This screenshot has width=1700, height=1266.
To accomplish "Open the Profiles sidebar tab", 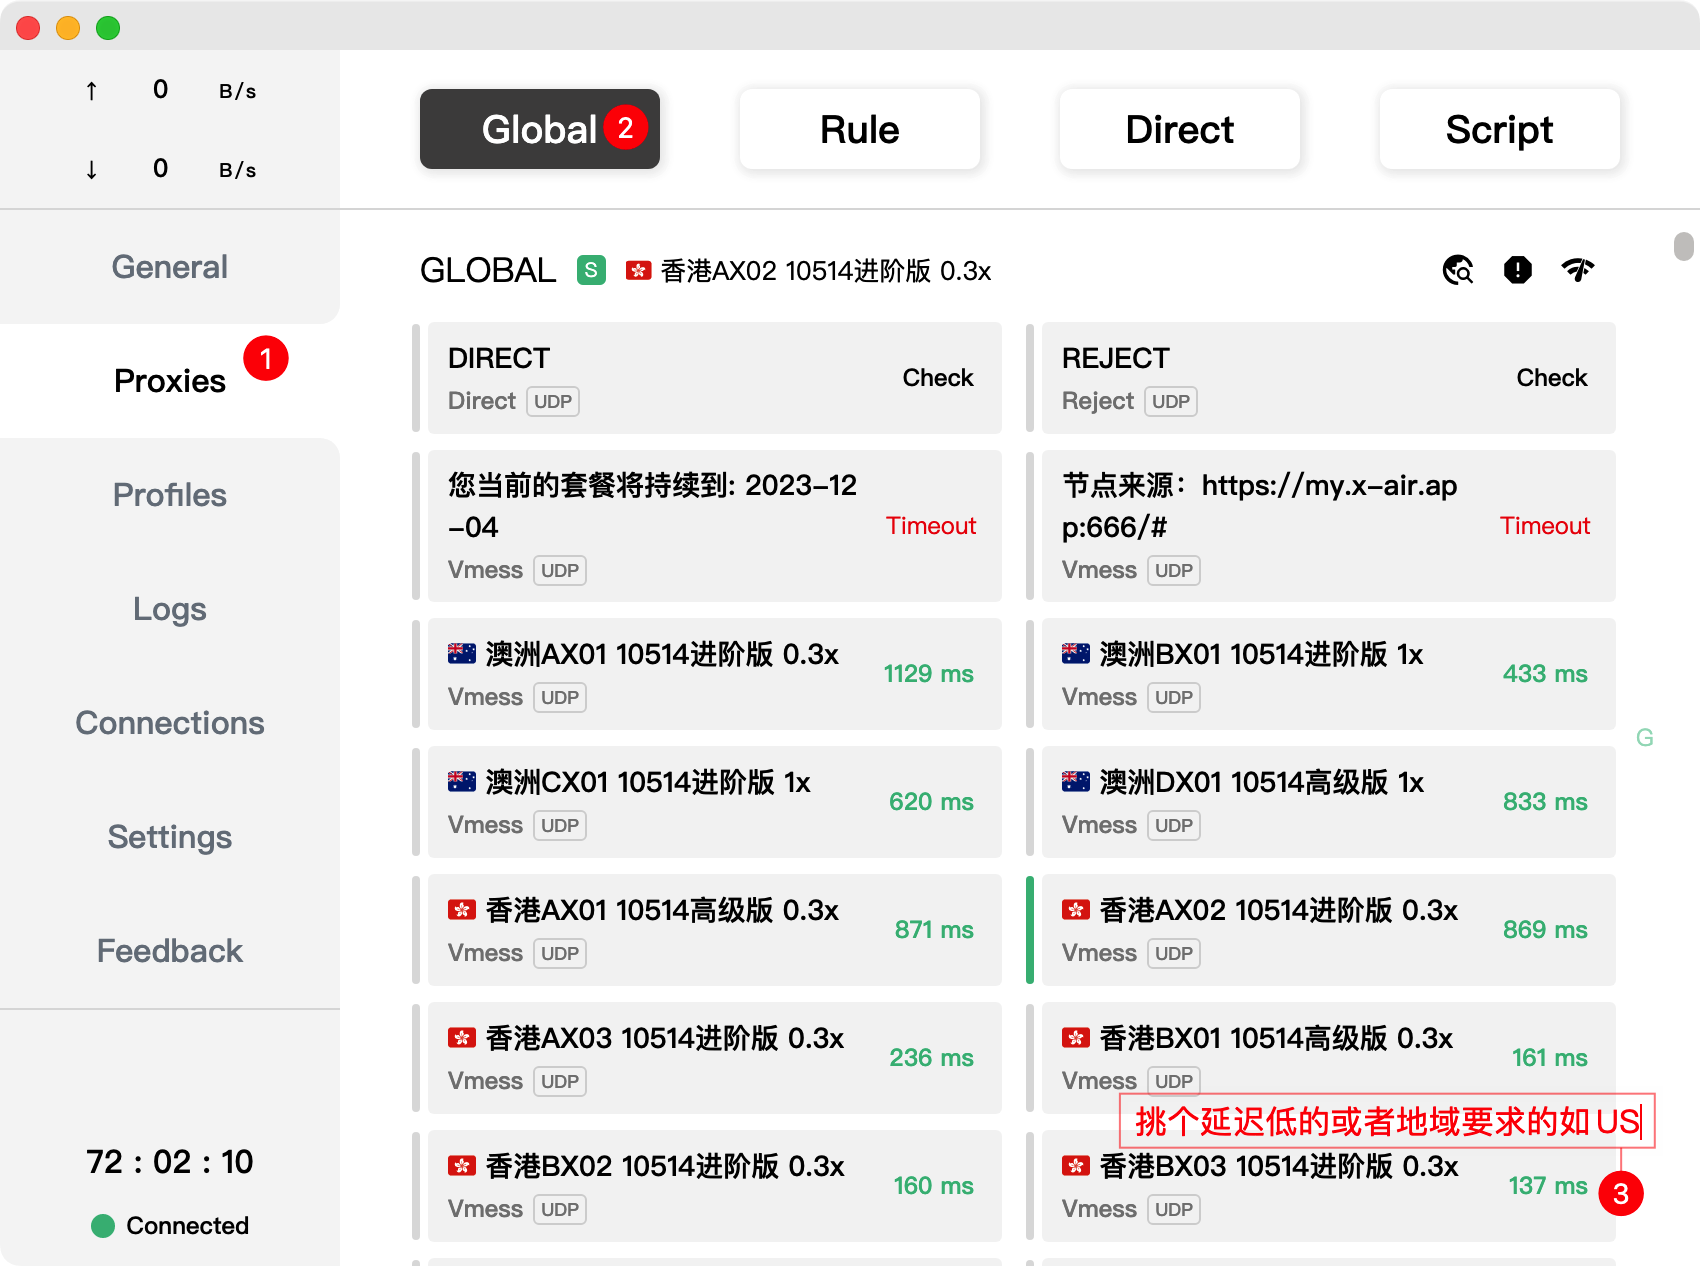I will [170, 495].
